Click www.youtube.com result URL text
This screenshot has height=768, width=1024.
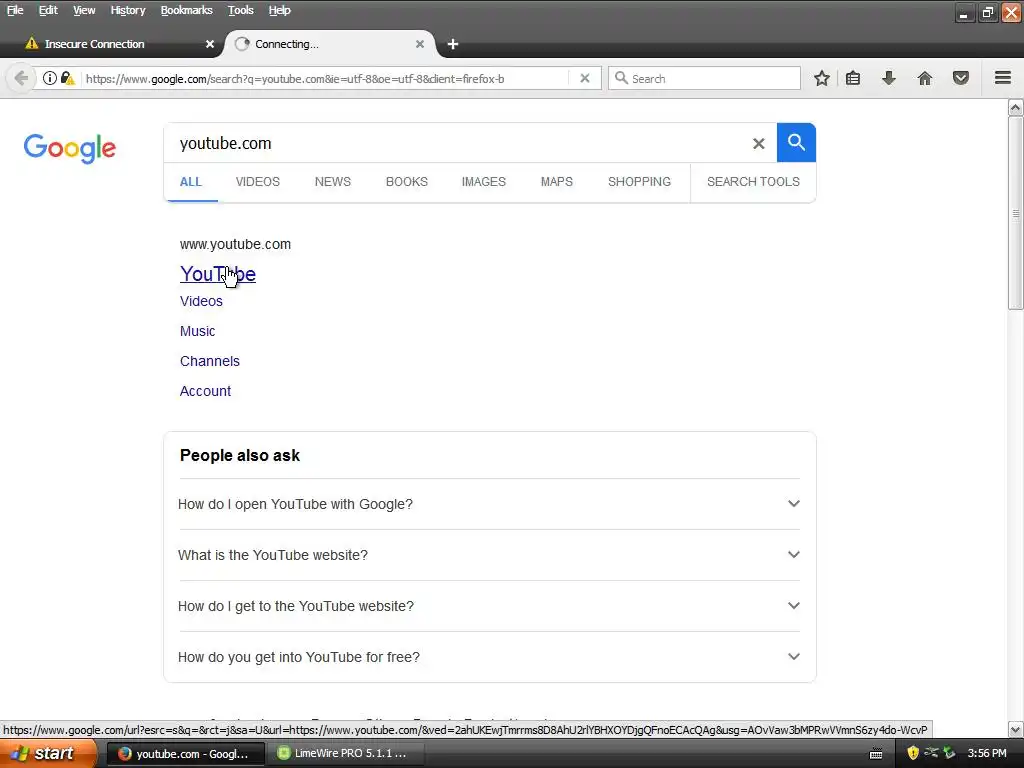pos(235,244)
